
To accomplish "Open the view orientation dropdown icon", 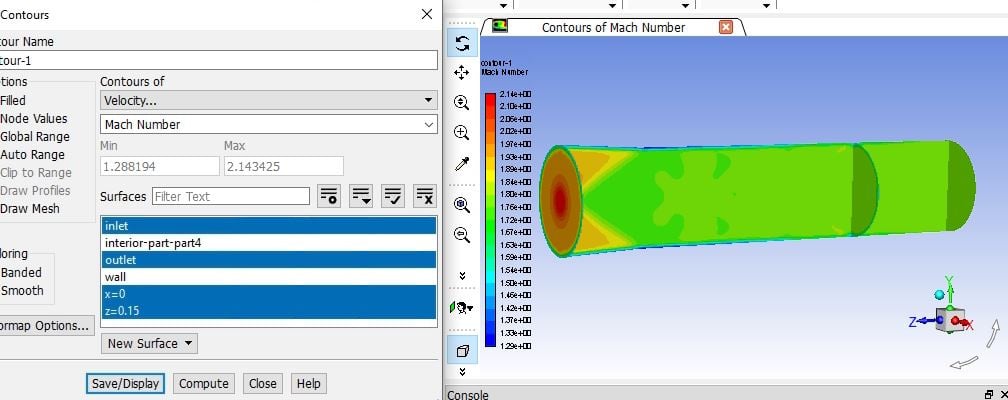I will click(462, 307).
